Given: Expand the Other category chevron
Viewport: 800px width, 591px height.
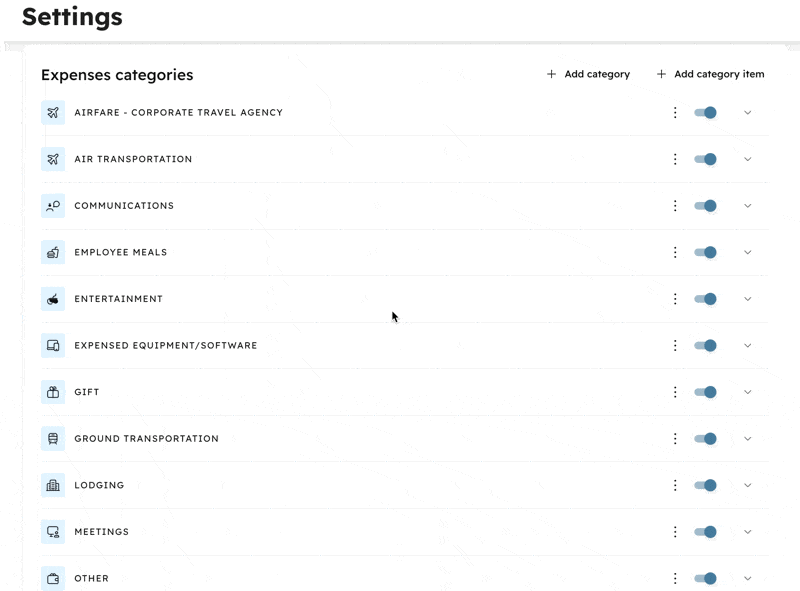Looking at the screenshot, I should (x=747, y=579).
